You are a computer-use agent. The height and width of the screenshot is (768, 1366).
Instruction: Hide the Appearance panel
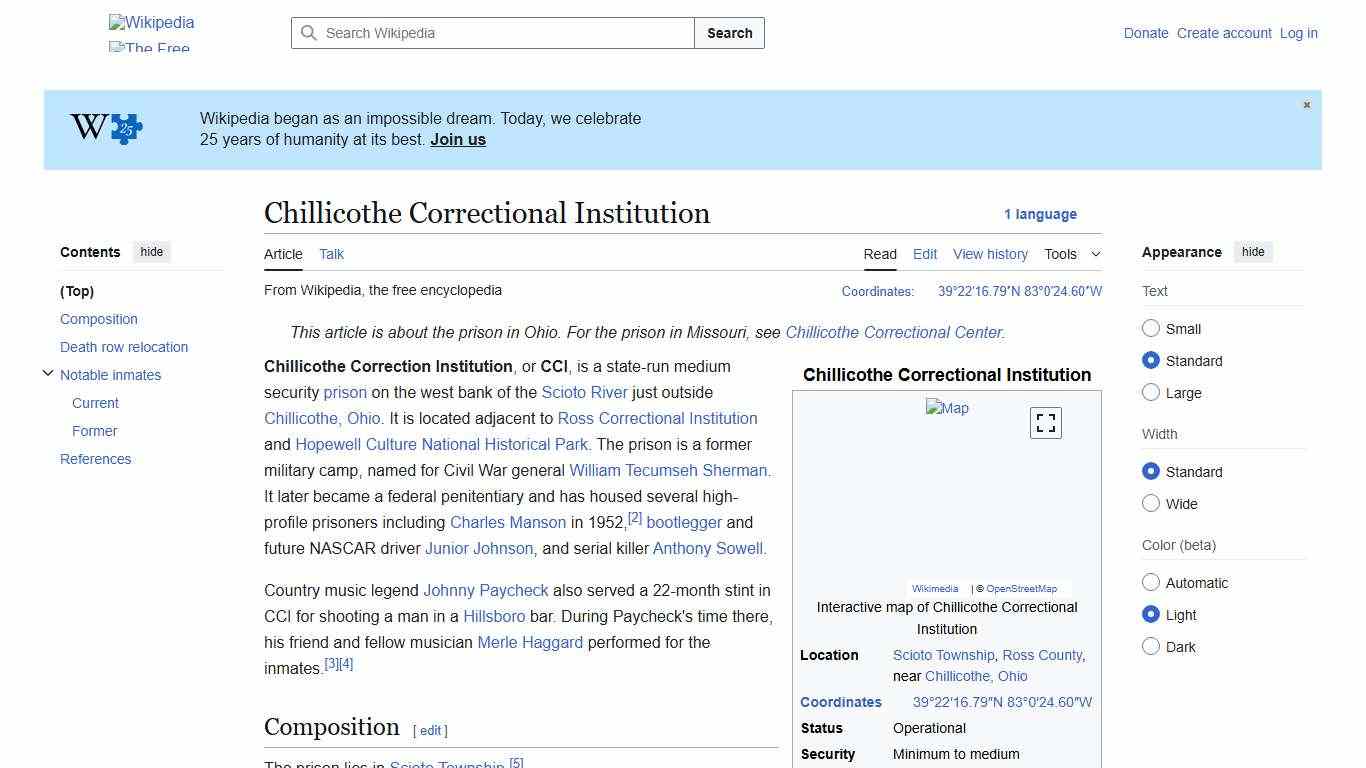[x=1253, y=251]
